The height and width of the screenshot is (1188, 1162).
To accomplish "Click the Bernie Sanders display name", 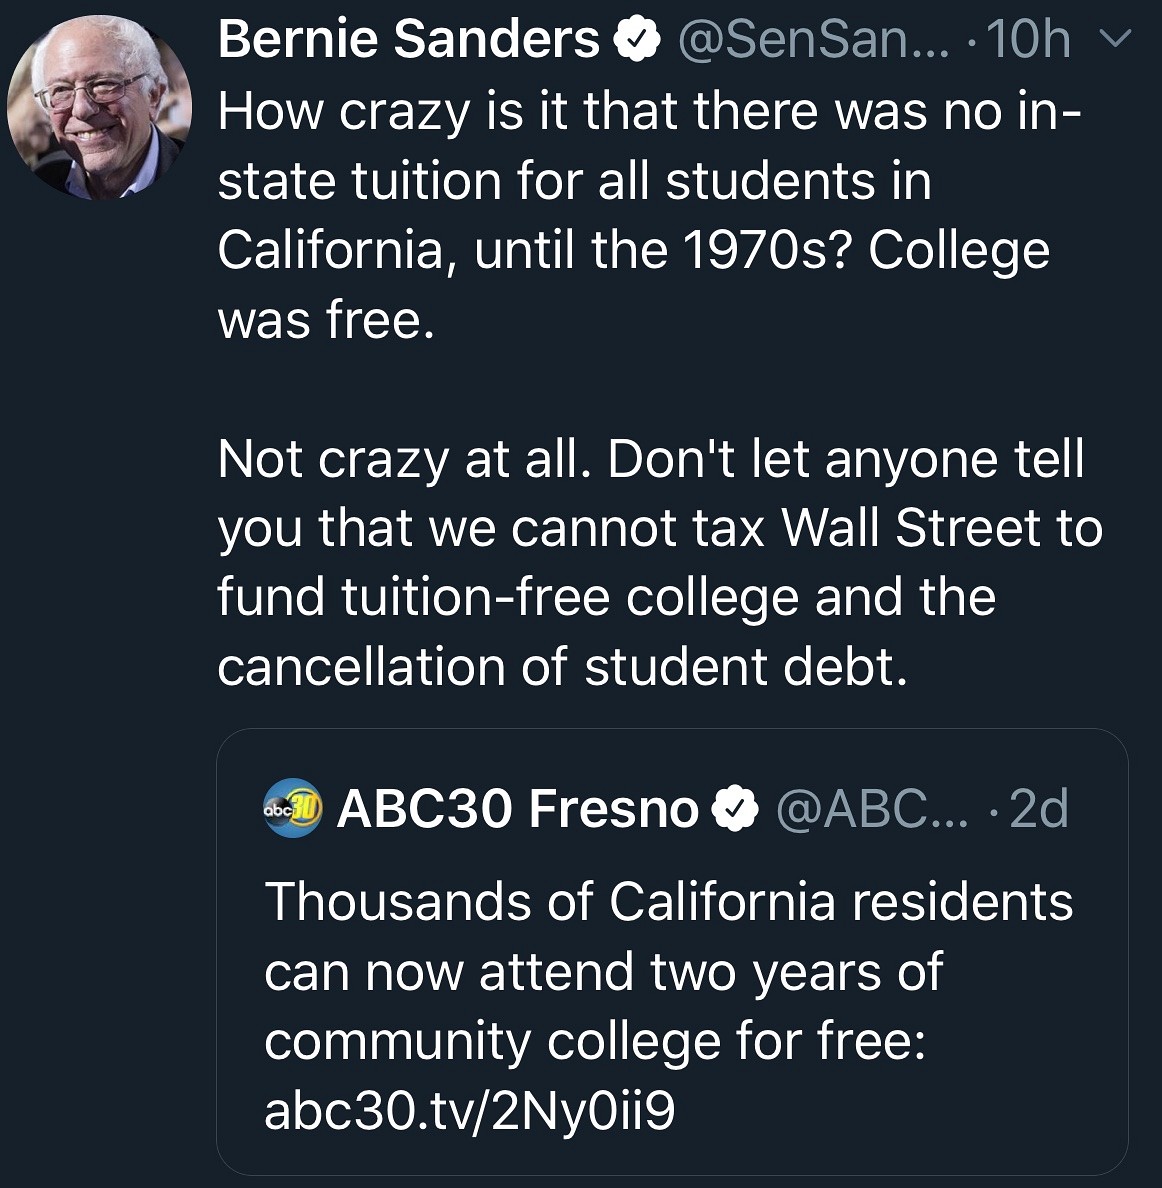I will [408, 39].
